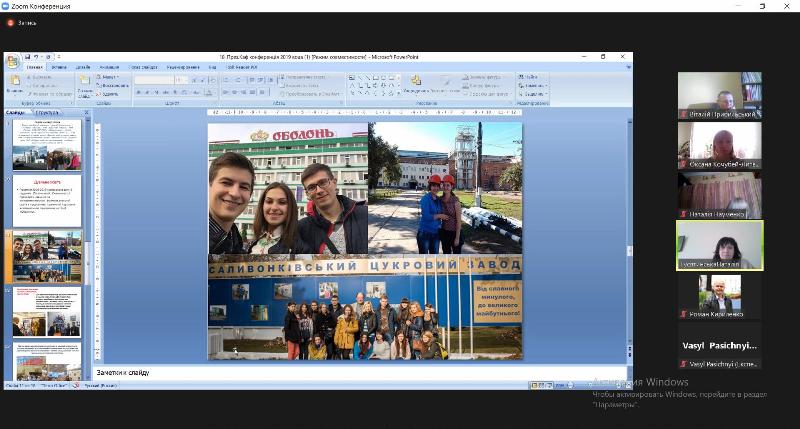Click the PowerPoint Help icon at ribbon's right
Viewport: 800px width, 429px height.
point(626,67)
